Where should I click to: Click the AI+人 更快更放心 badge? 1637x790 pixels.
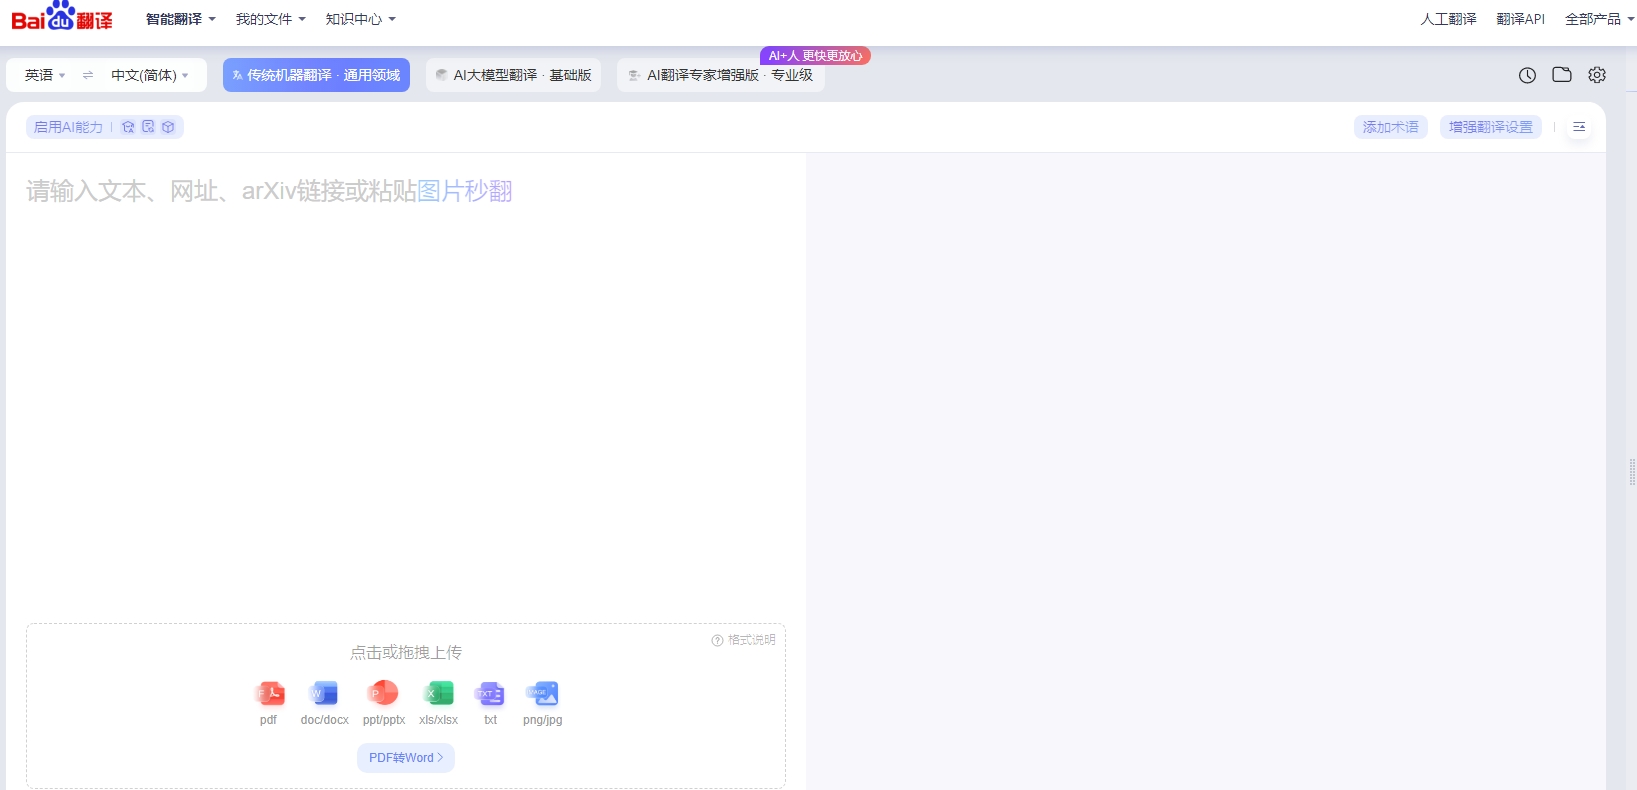click(x=815, y=56)
